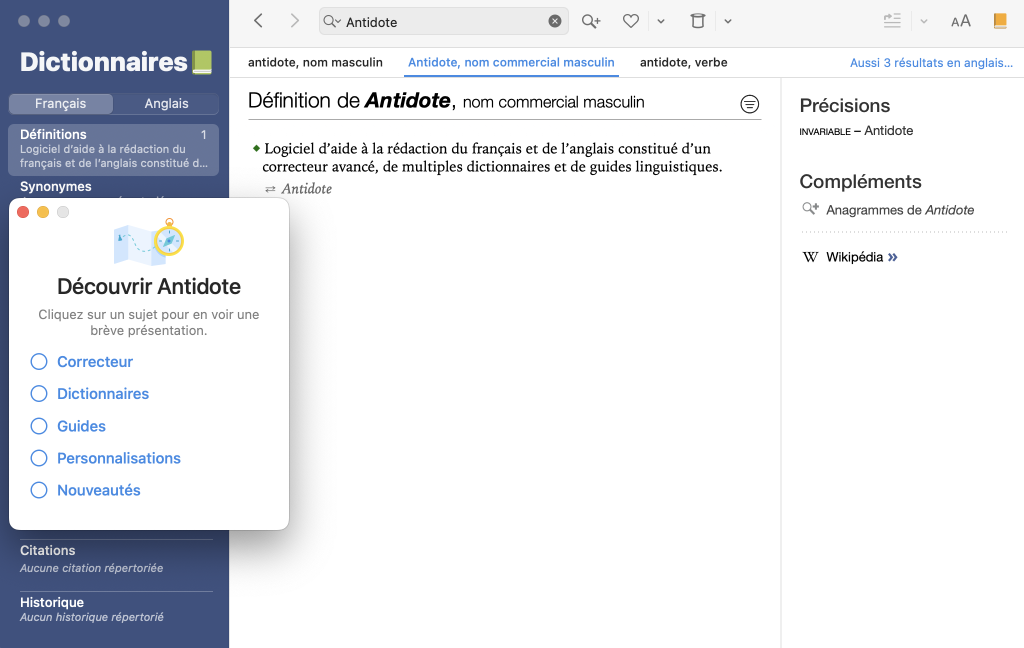
Task: Click the magnifier-plus search icon in toolbar
Action: pyautogui.click(x=591, y=21)
